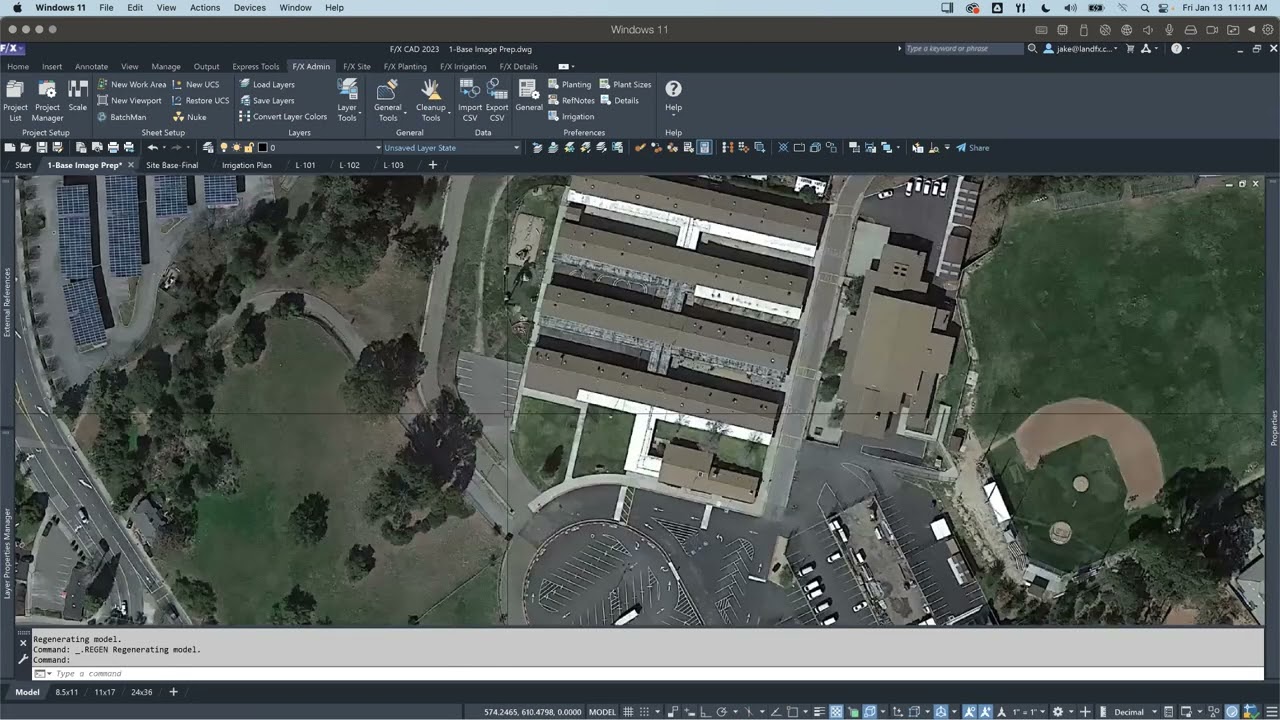
Task: Click the Scale tool icon
Action: click(77, 96)
